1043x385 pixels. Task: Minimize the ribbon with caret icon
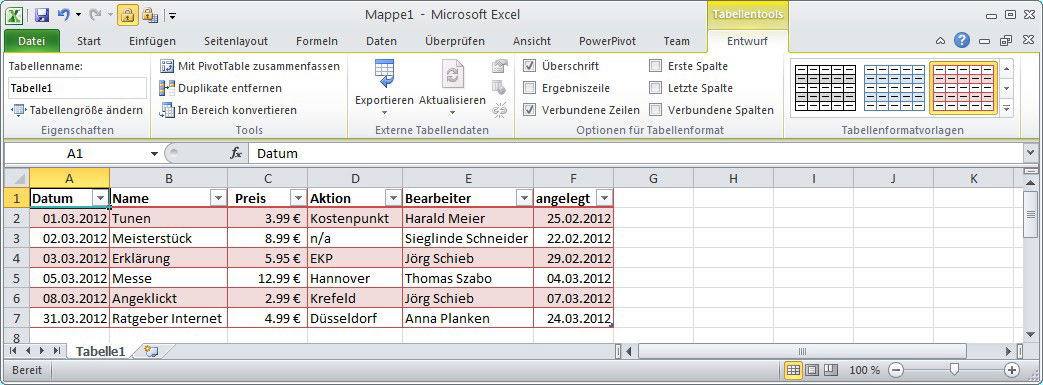[x=940, y=41]
